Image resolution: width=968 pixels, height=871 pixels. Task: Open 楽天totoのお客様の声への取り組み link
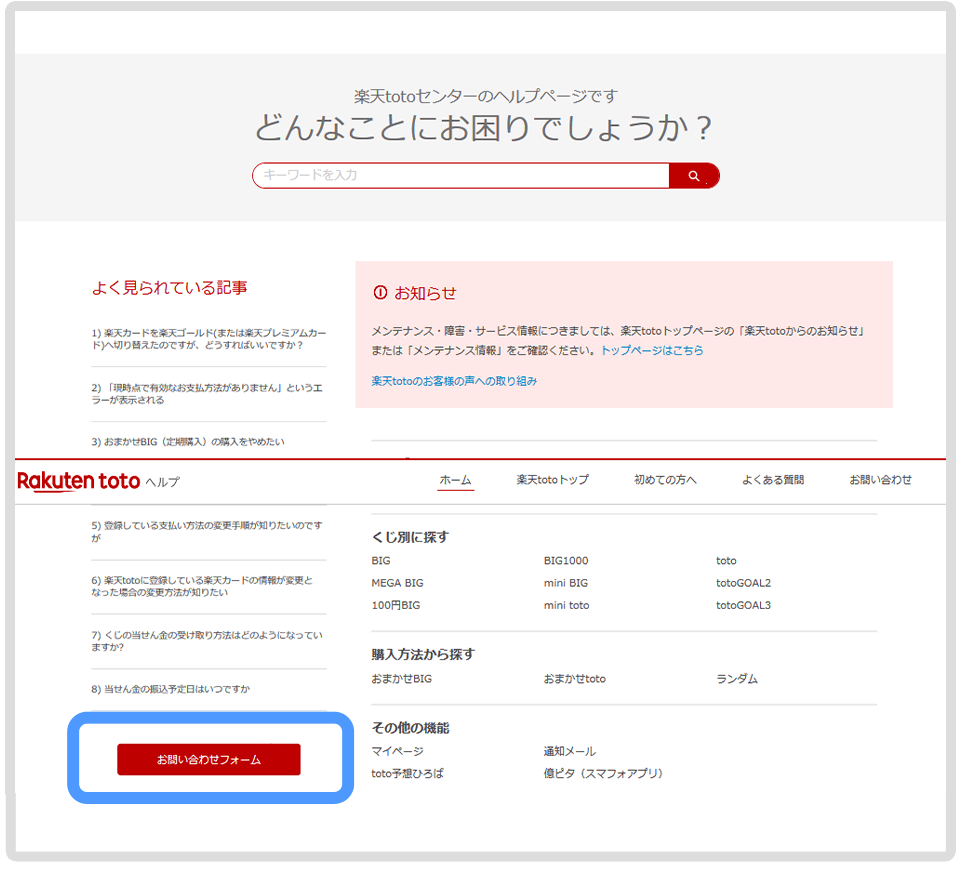pyautogui.click(x=454, y=381)
